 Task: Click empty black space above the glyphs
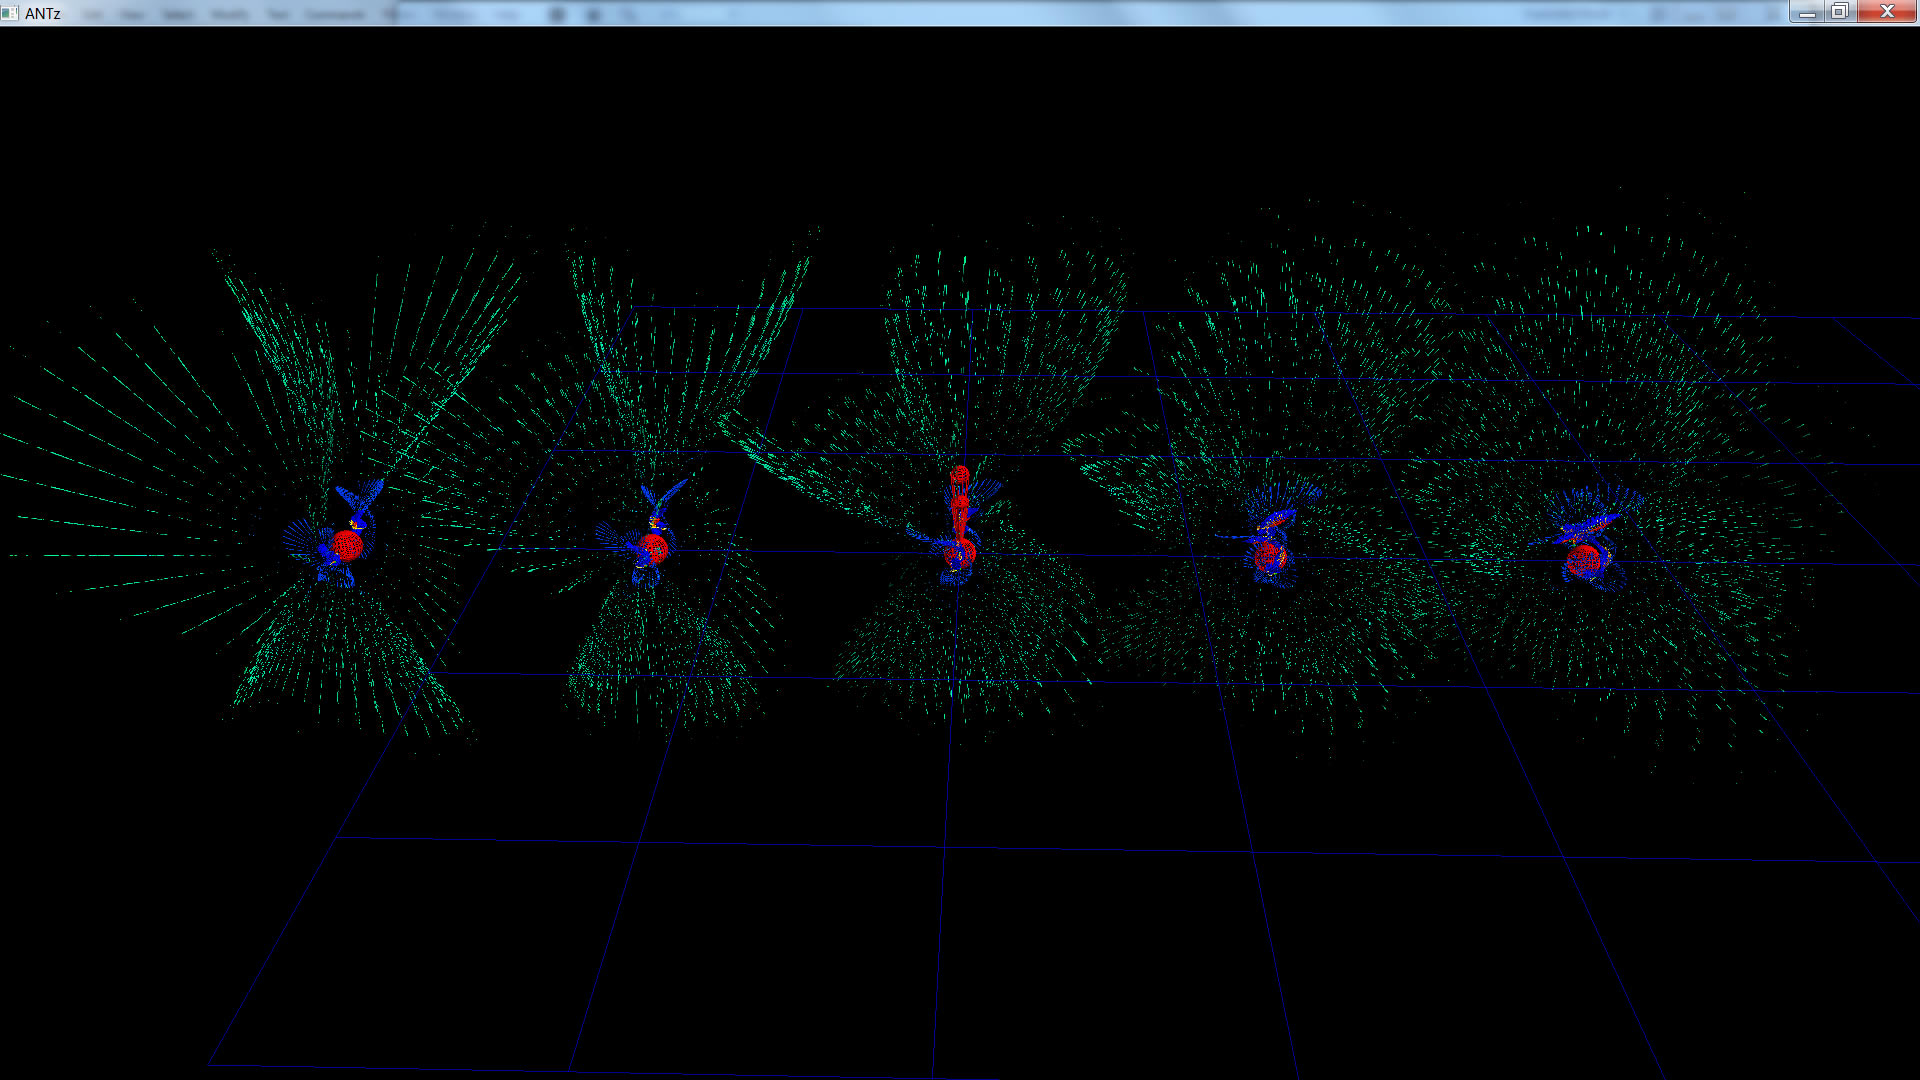pos(960,120)
